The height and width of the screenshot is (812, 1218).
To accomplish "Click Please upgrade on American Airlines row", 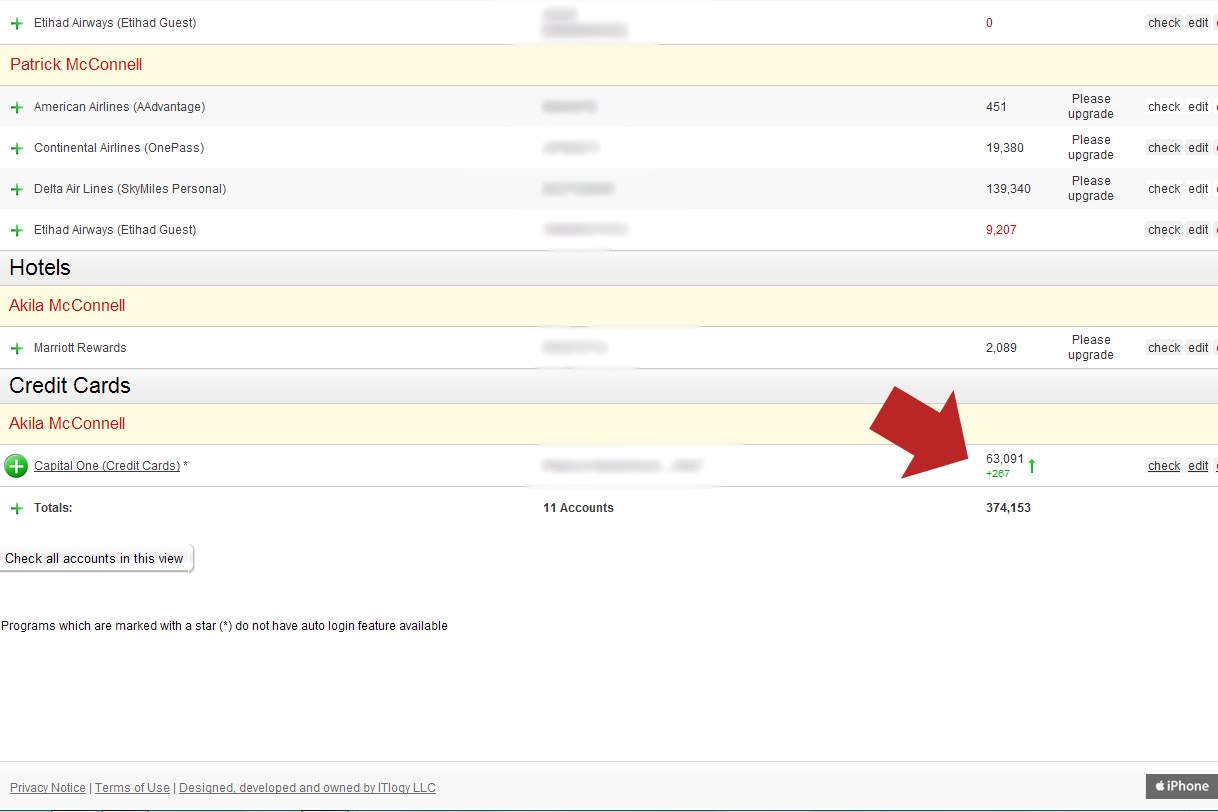I will point(1091,107).
